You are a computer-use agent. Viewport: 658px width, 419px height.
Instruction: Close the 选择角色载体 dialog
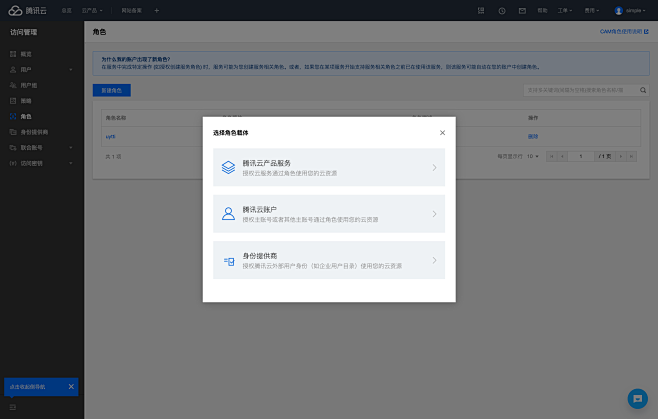442,132
